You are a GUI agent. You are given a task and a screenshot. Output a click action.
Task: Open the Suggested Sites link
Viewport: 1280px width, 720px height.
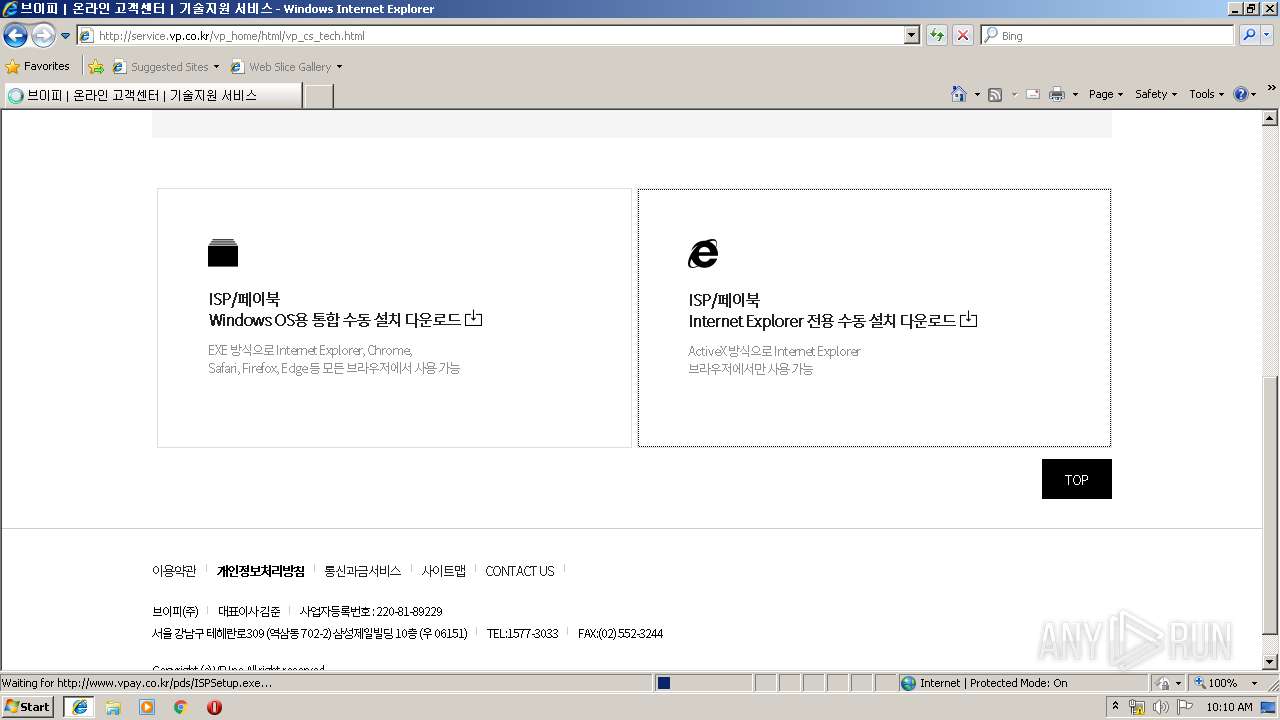(165, 67)
